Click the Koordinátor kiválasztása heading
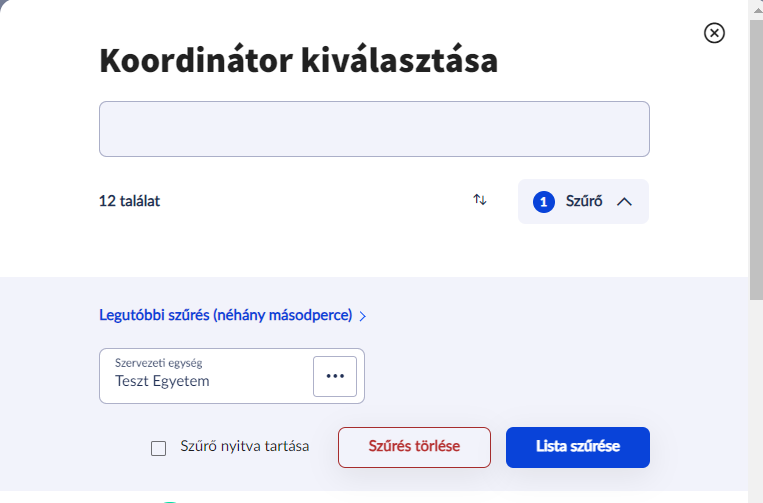This screenshot has height=503, width=763. [x=298, y=62]
